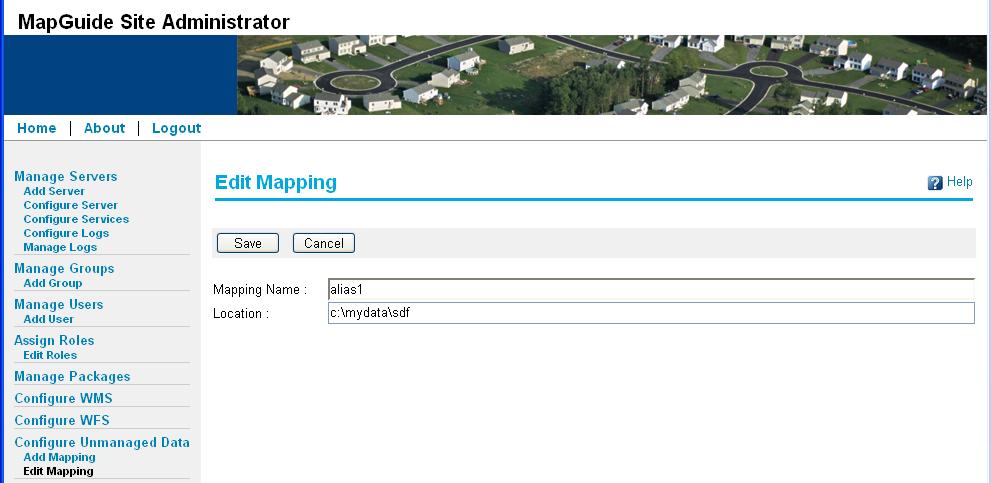Open the About page
This screenshot has width=991, height=483.
tap(104, 128)
